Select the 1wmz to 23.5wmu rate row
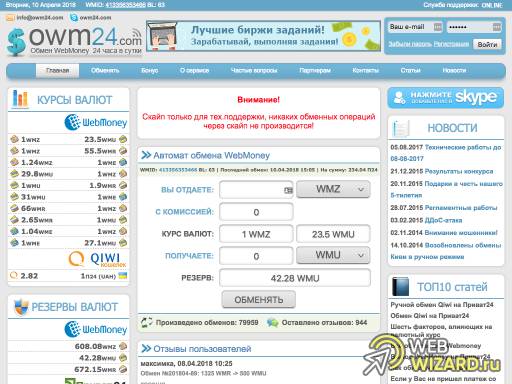This screenshot has width=512, height=384. (x=68, y=139)
